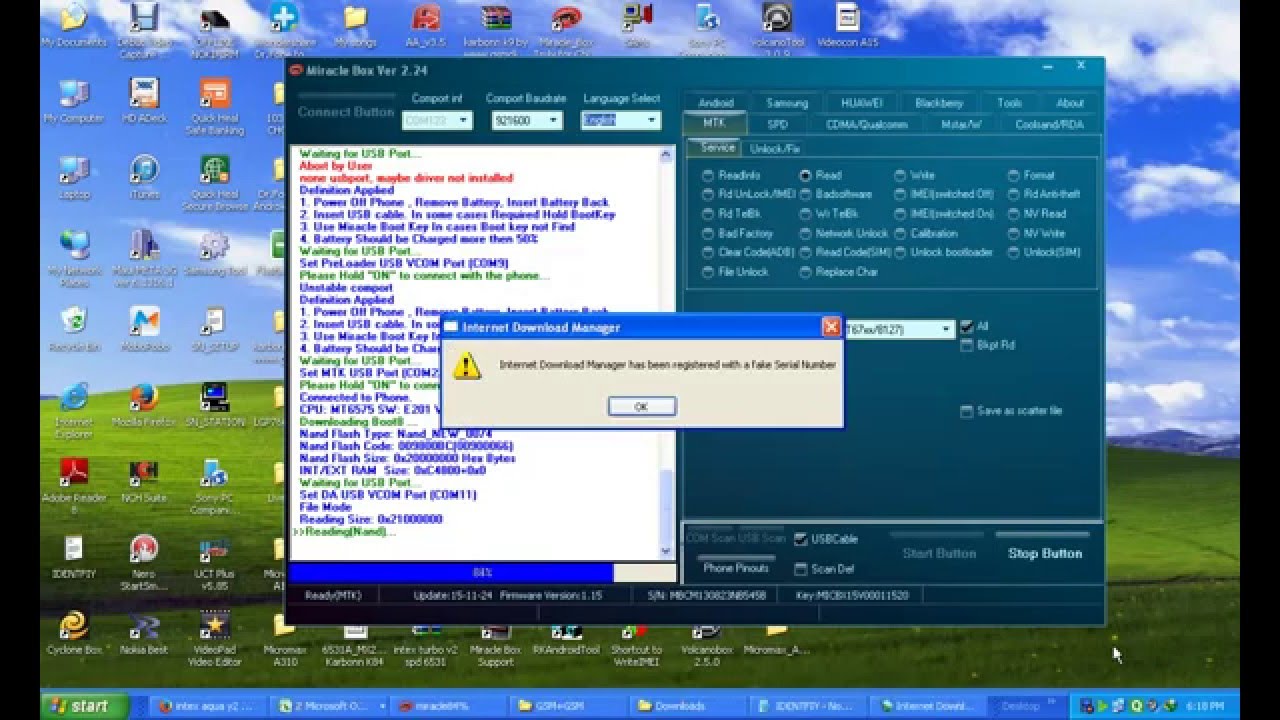Switch to the HUAWEI tab
The image size is (1280, 720).
(x=861, y=103)
